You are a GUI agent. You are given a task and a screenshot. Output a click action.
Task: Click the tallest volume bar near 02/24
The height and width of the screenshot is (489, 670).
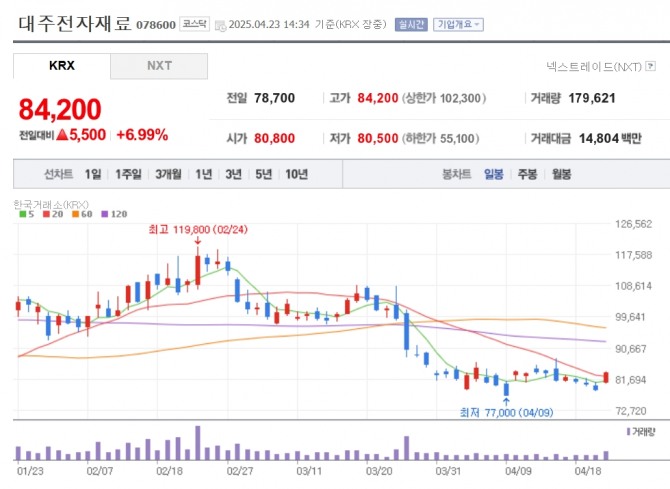[198, 443]
